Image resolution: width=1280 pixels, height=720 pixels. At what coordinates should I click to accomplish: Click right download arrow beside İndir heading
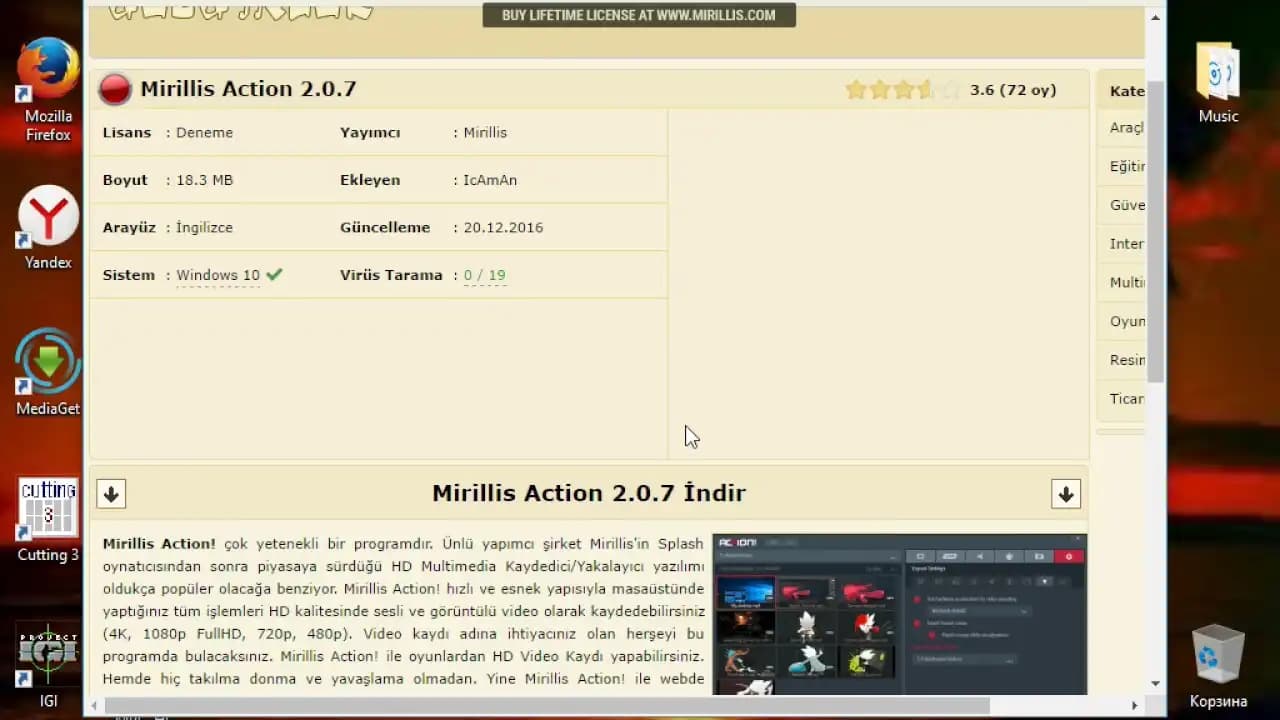(1066, 494)
